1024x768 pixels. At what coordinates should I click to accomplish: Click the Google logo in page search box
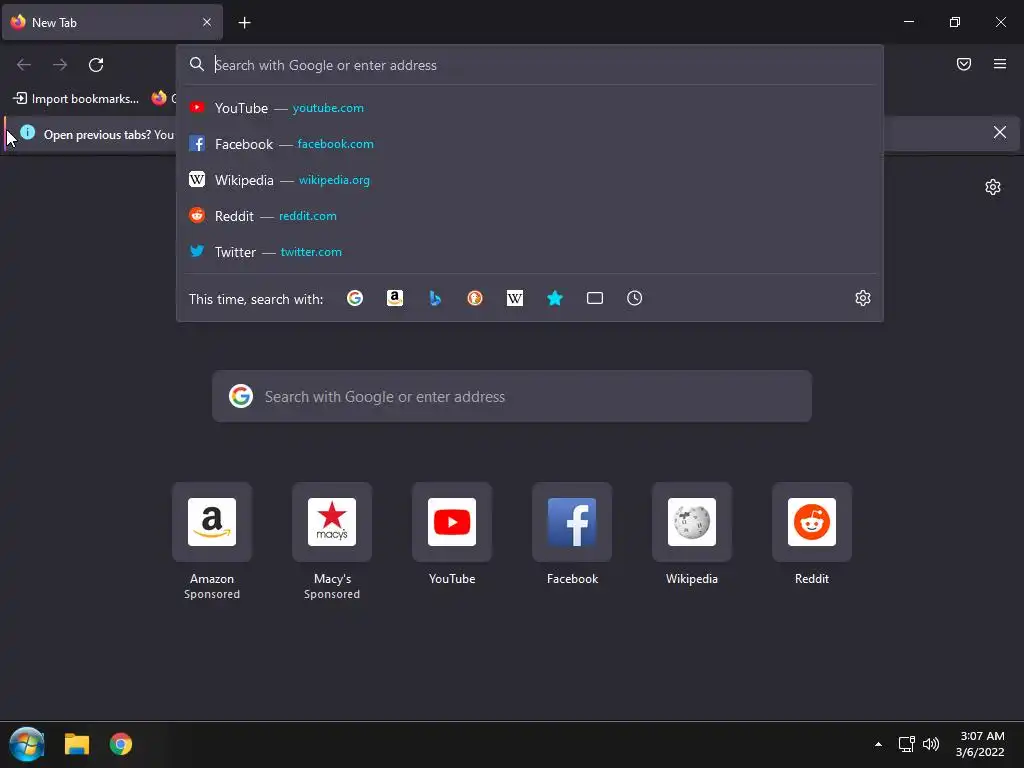[241, 396]
